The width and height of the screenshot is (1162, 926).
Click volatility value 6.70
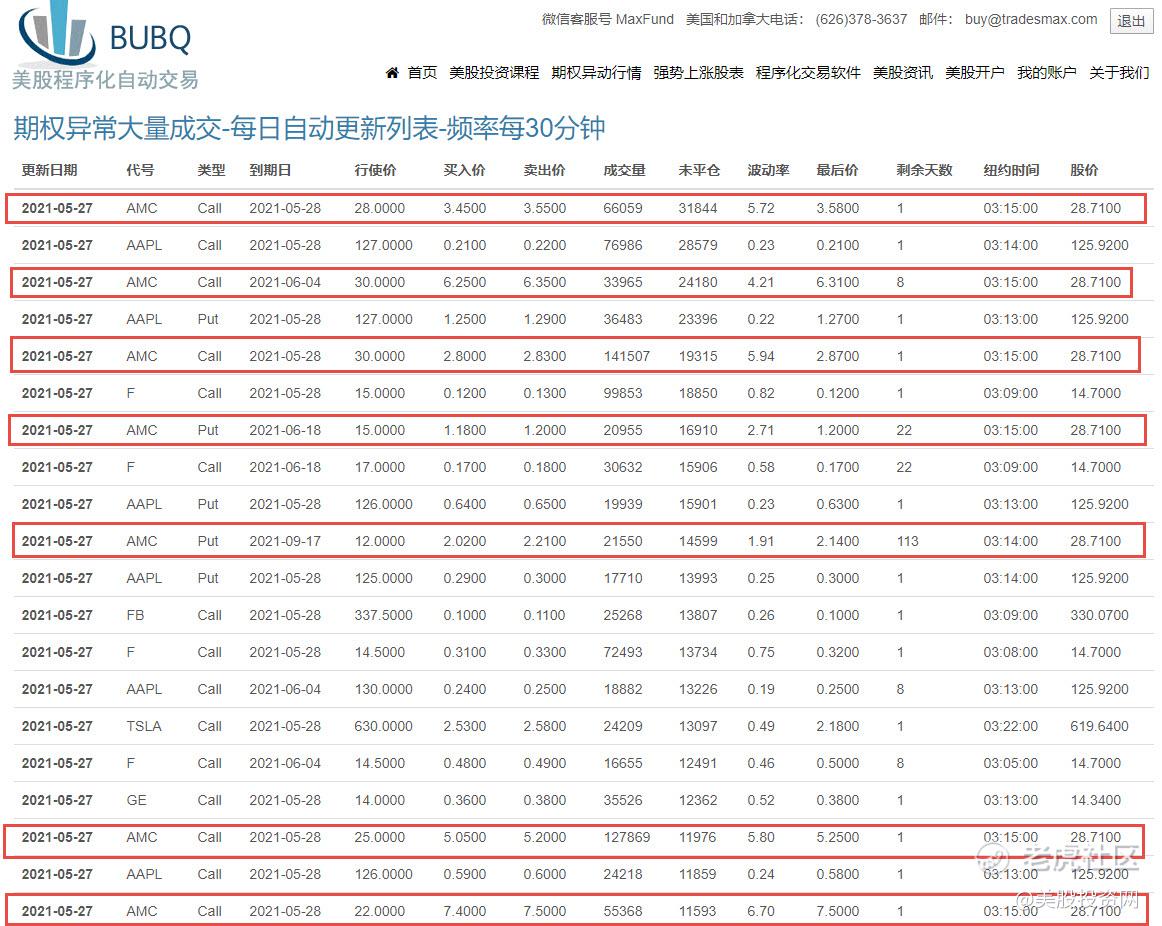pyautogui.click(x=760, y=911)
